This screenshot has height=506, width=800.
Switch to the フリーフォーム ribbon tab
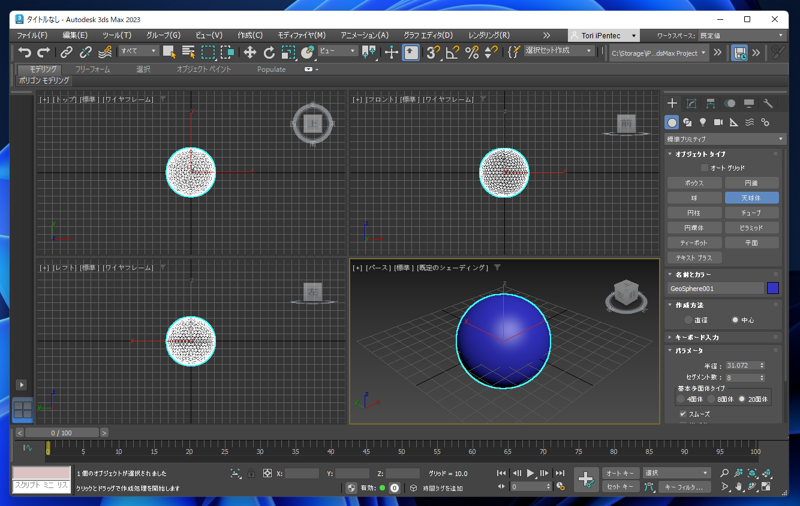click(92, 69)
